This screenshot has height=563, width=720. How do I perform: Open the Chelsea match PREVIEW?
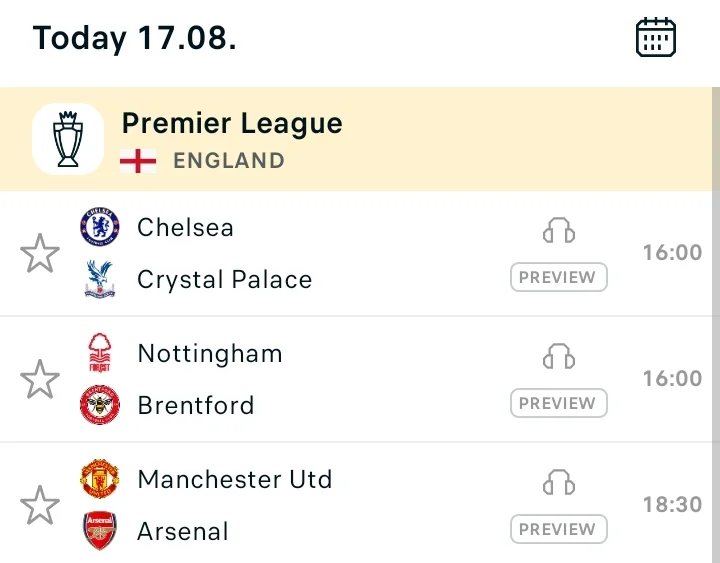(559, 277)
